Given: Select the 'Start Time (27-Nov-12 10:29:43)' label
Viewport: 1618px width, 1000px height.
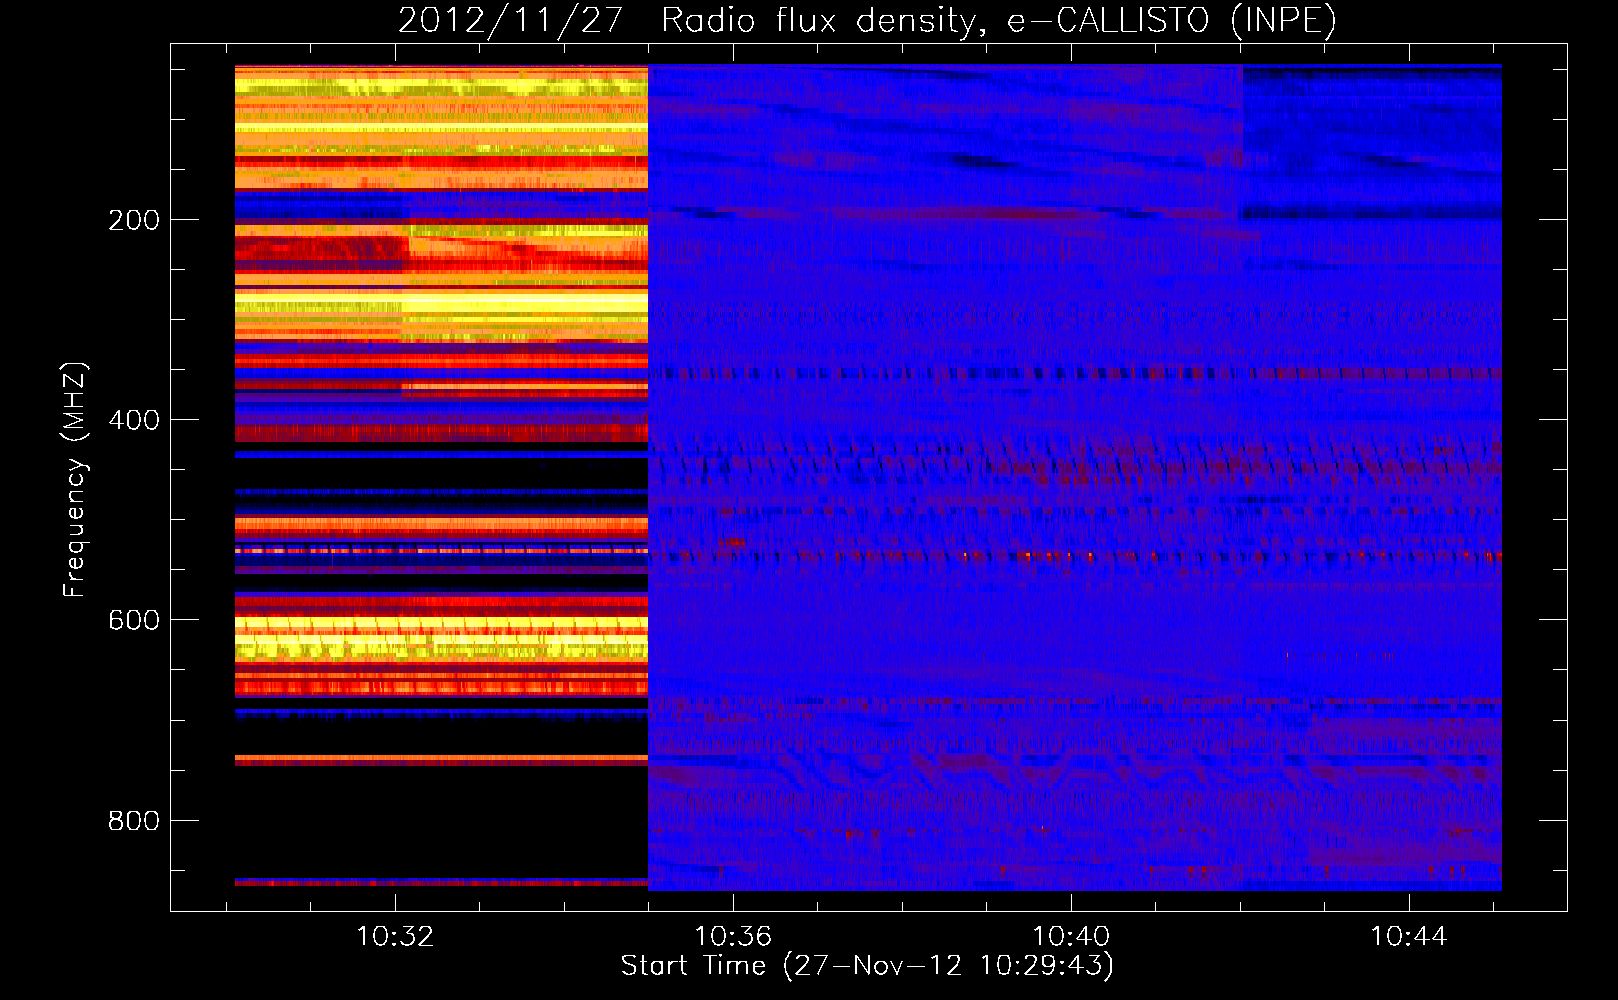Looking at the screenshot, I should 867,966.
